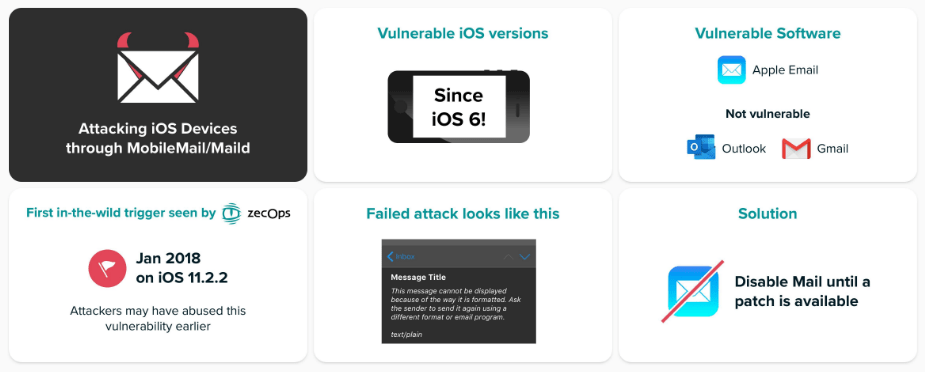
Task: Click the devil-horned envelope icon
Action: (158, 67)
